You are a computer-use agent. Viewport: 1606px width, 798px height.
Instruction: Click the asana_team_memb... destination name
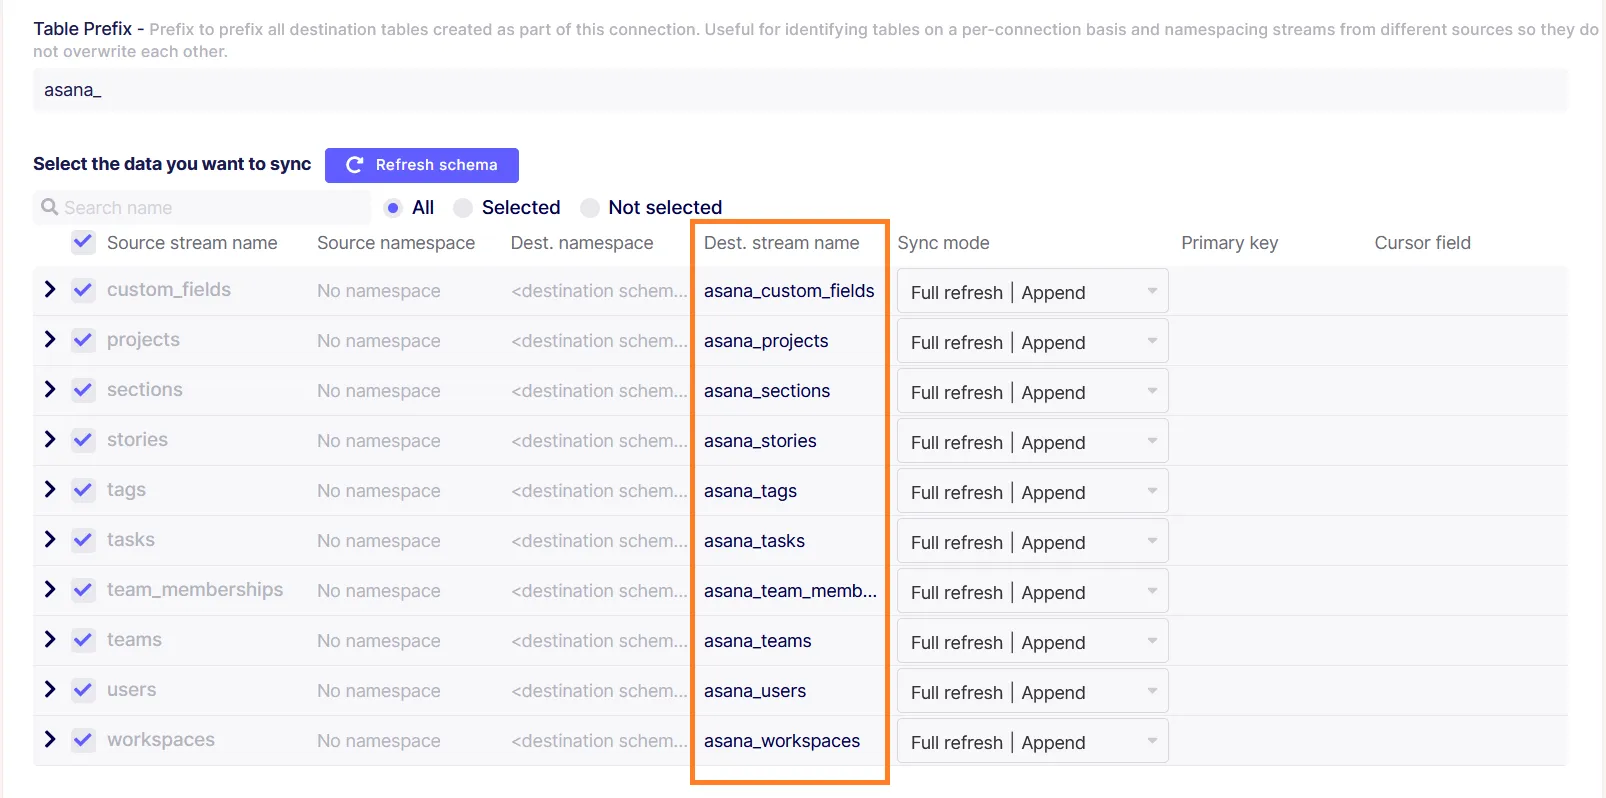(x=790, y=591)
